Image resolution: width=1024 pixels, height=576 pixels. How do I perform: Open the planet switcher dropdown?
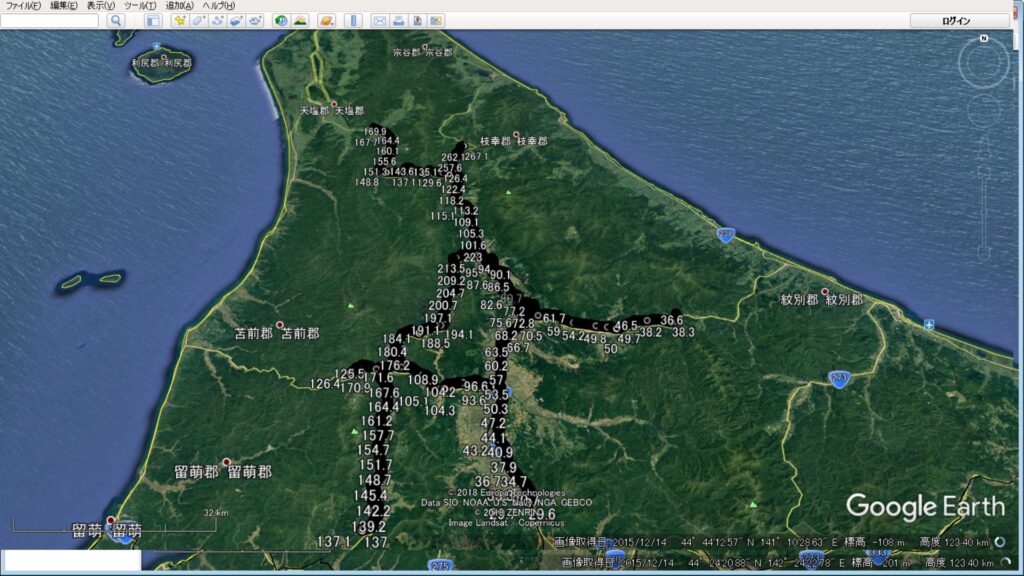pos(327,20)
